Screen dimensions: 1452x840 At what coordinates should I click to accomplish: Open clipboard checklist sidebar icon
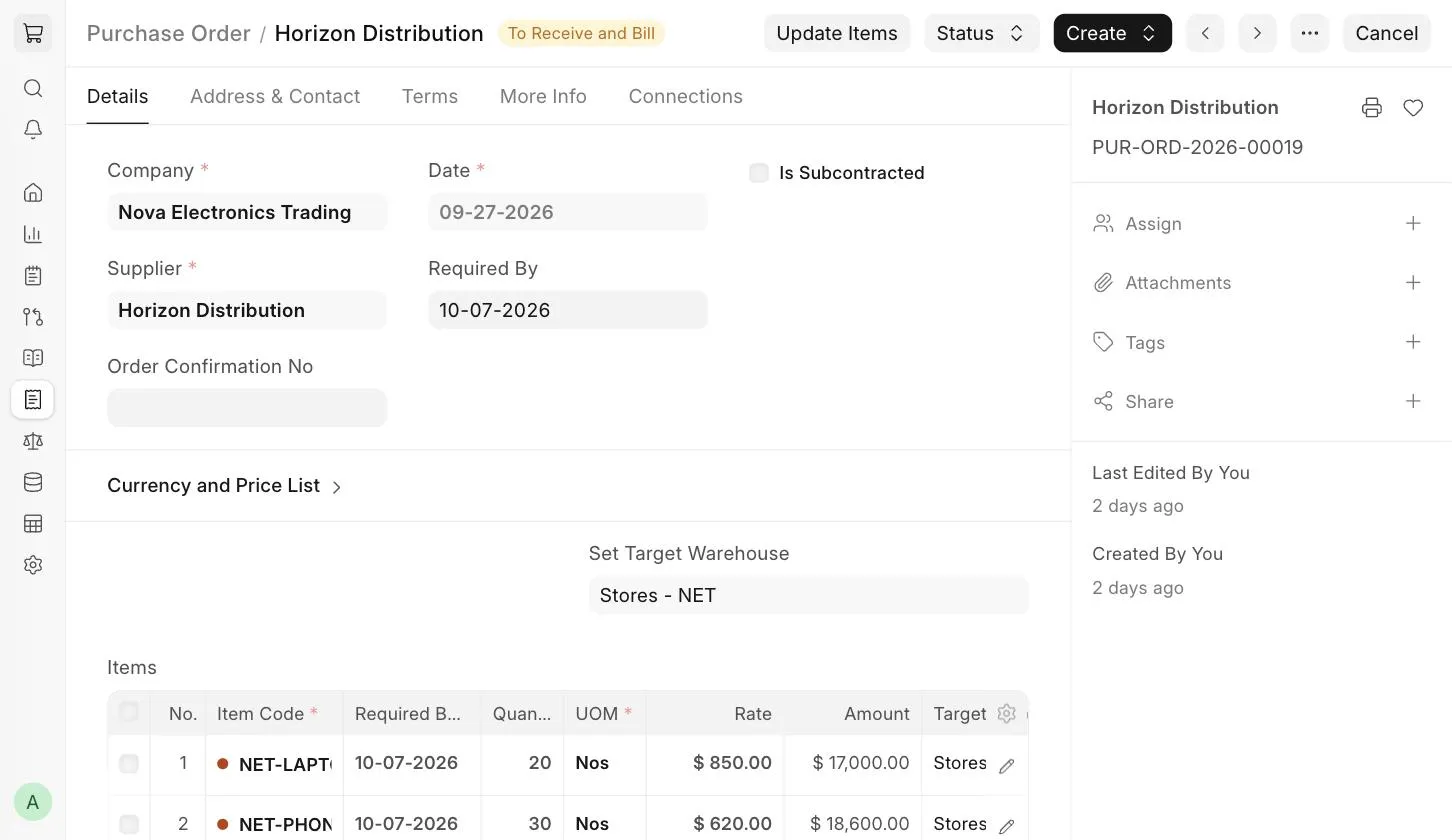33,275
